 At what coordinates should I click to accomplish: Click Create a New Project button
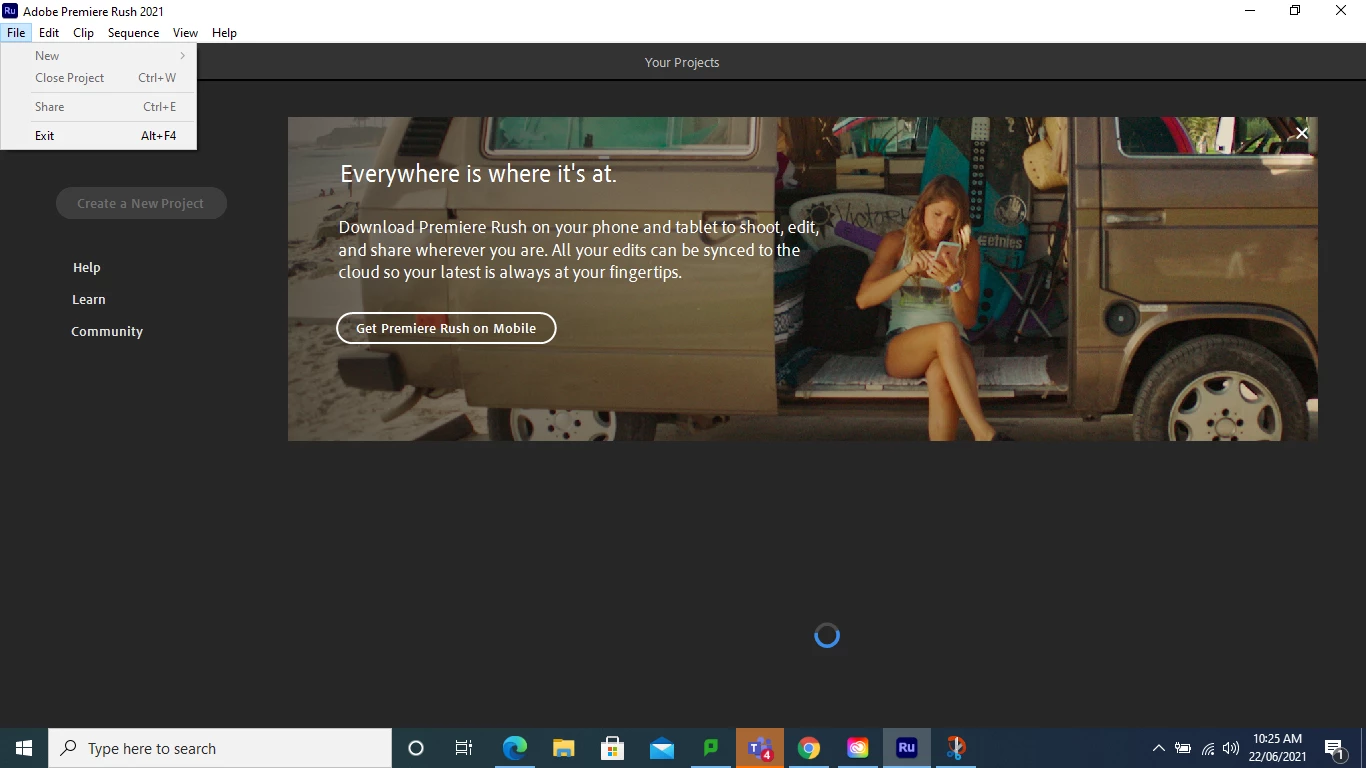point(141,203)
